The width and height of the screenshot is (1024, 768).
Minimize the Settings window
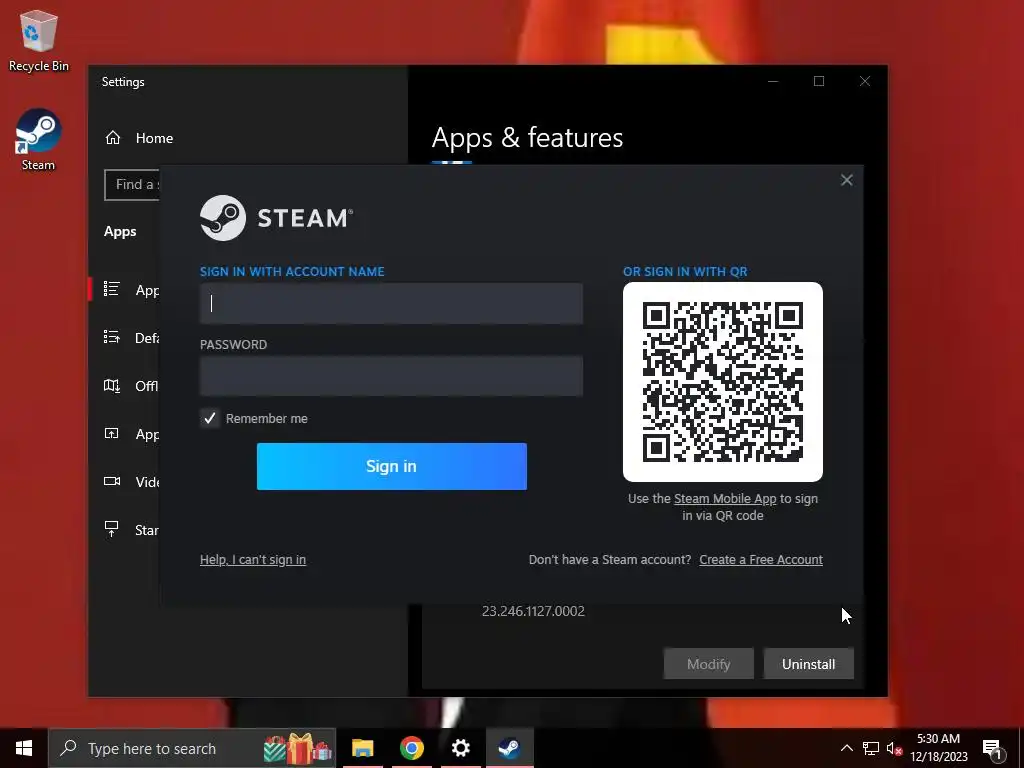tap(773, 81)
